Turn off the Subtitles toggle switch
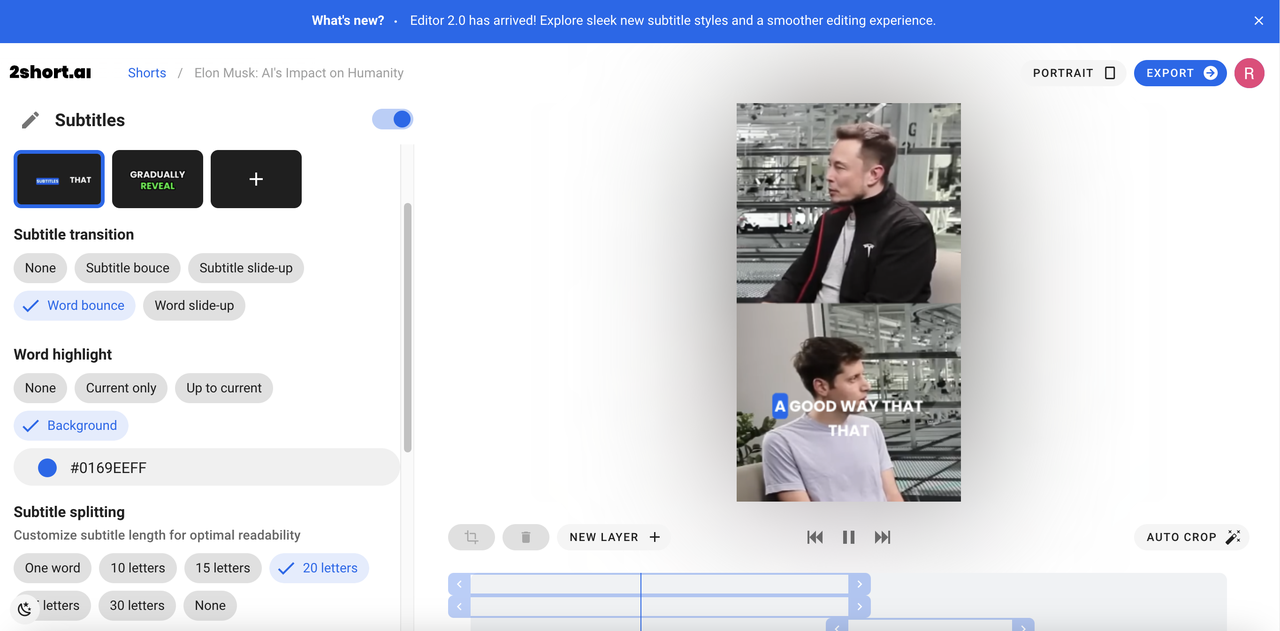The width and height of the screenshot is (1280, 631). pos(392,119)
